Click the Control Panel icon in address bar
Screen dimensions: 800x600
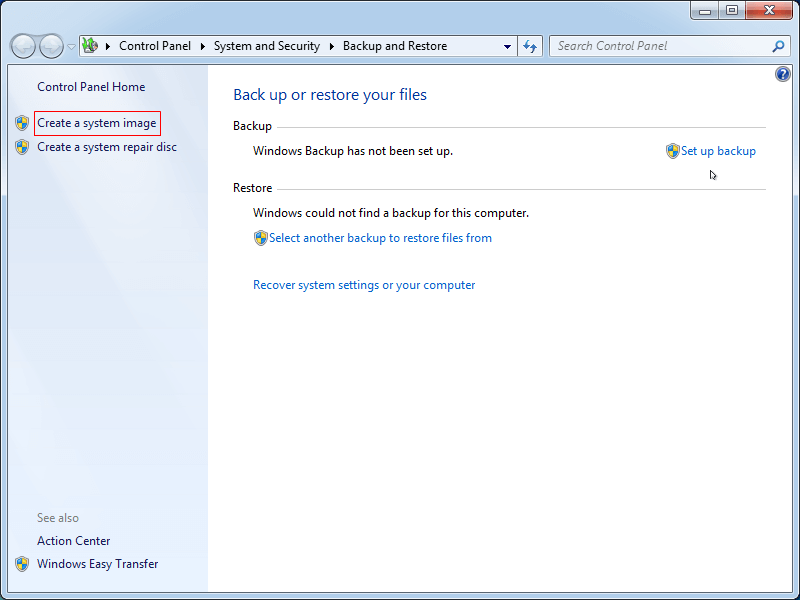coord(90,45)
